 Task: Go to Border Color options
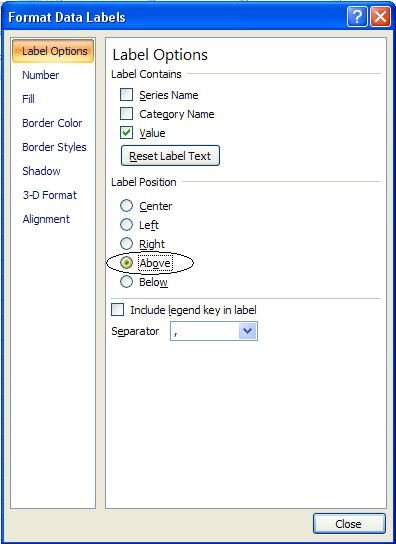click(x=52, y=123)
